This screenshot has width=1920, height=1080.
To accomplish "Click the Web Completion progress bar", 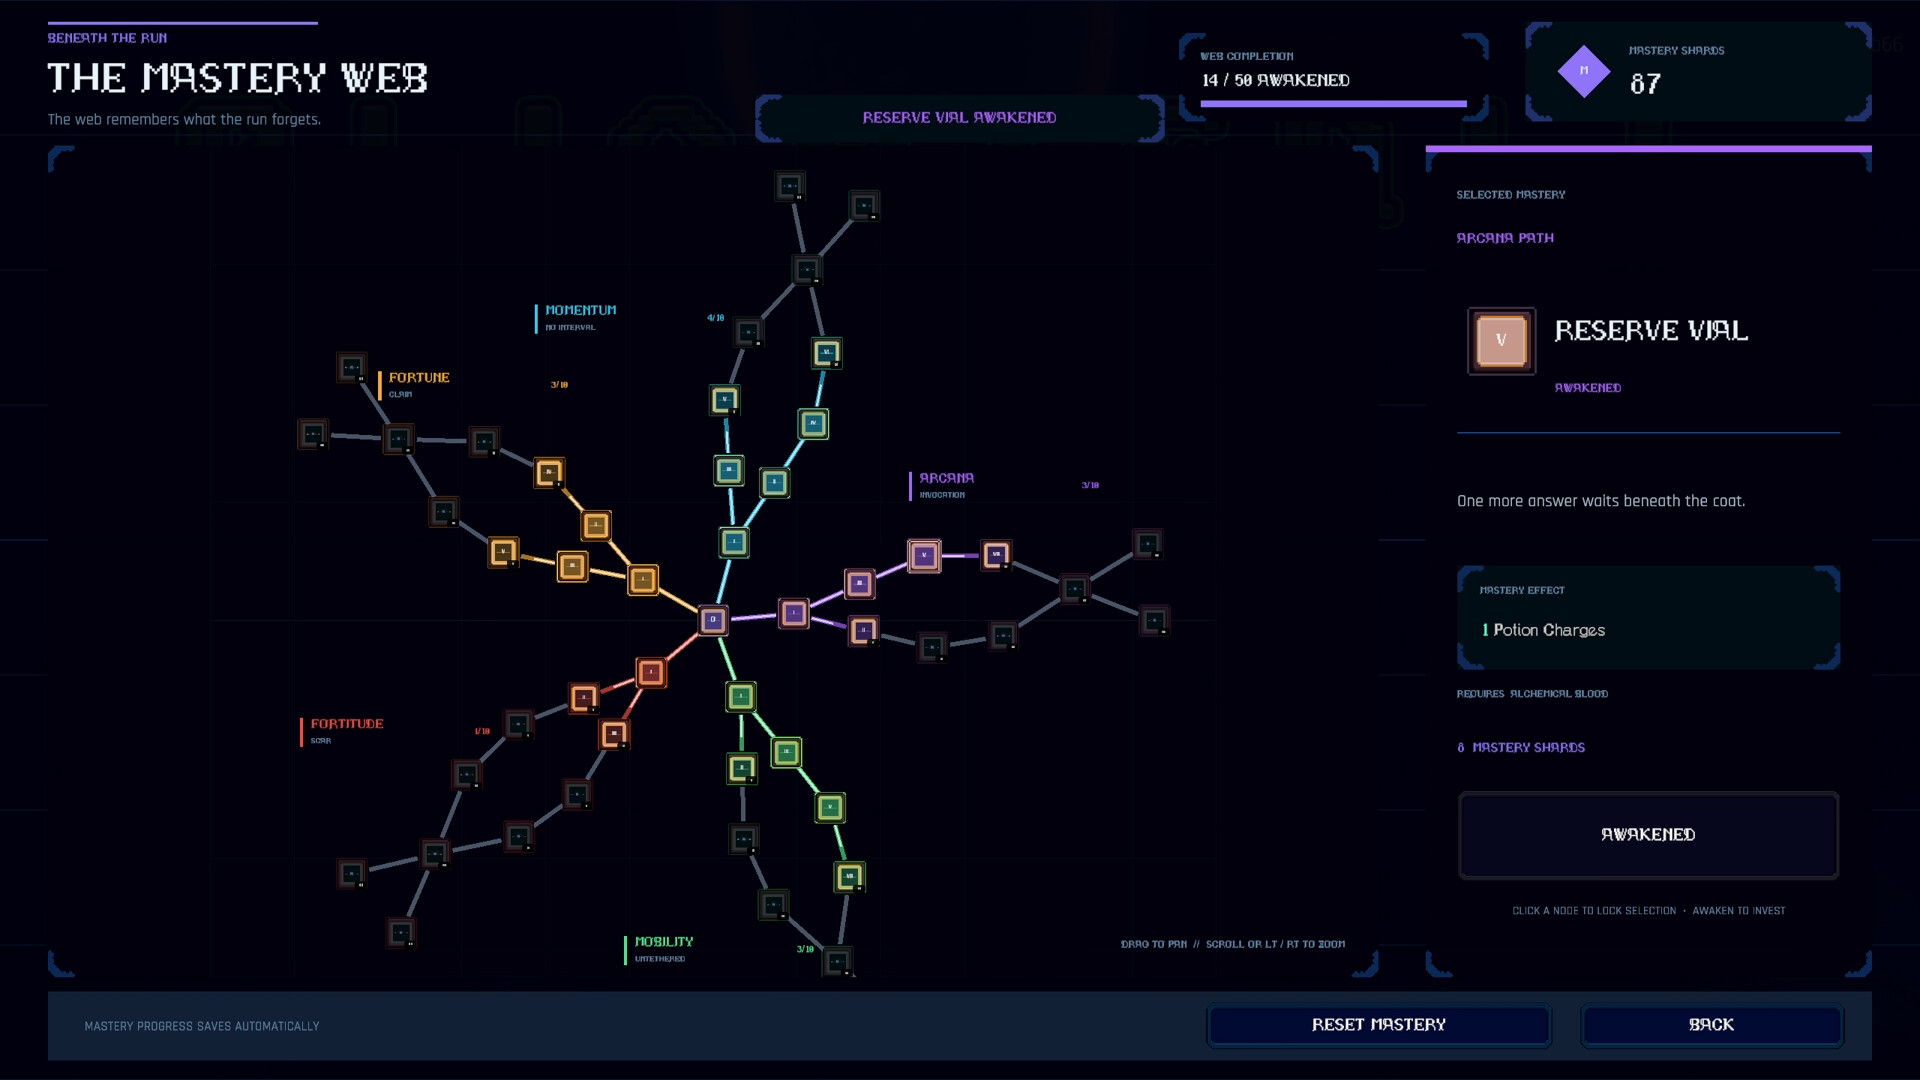I will [x=1333, y=104].
